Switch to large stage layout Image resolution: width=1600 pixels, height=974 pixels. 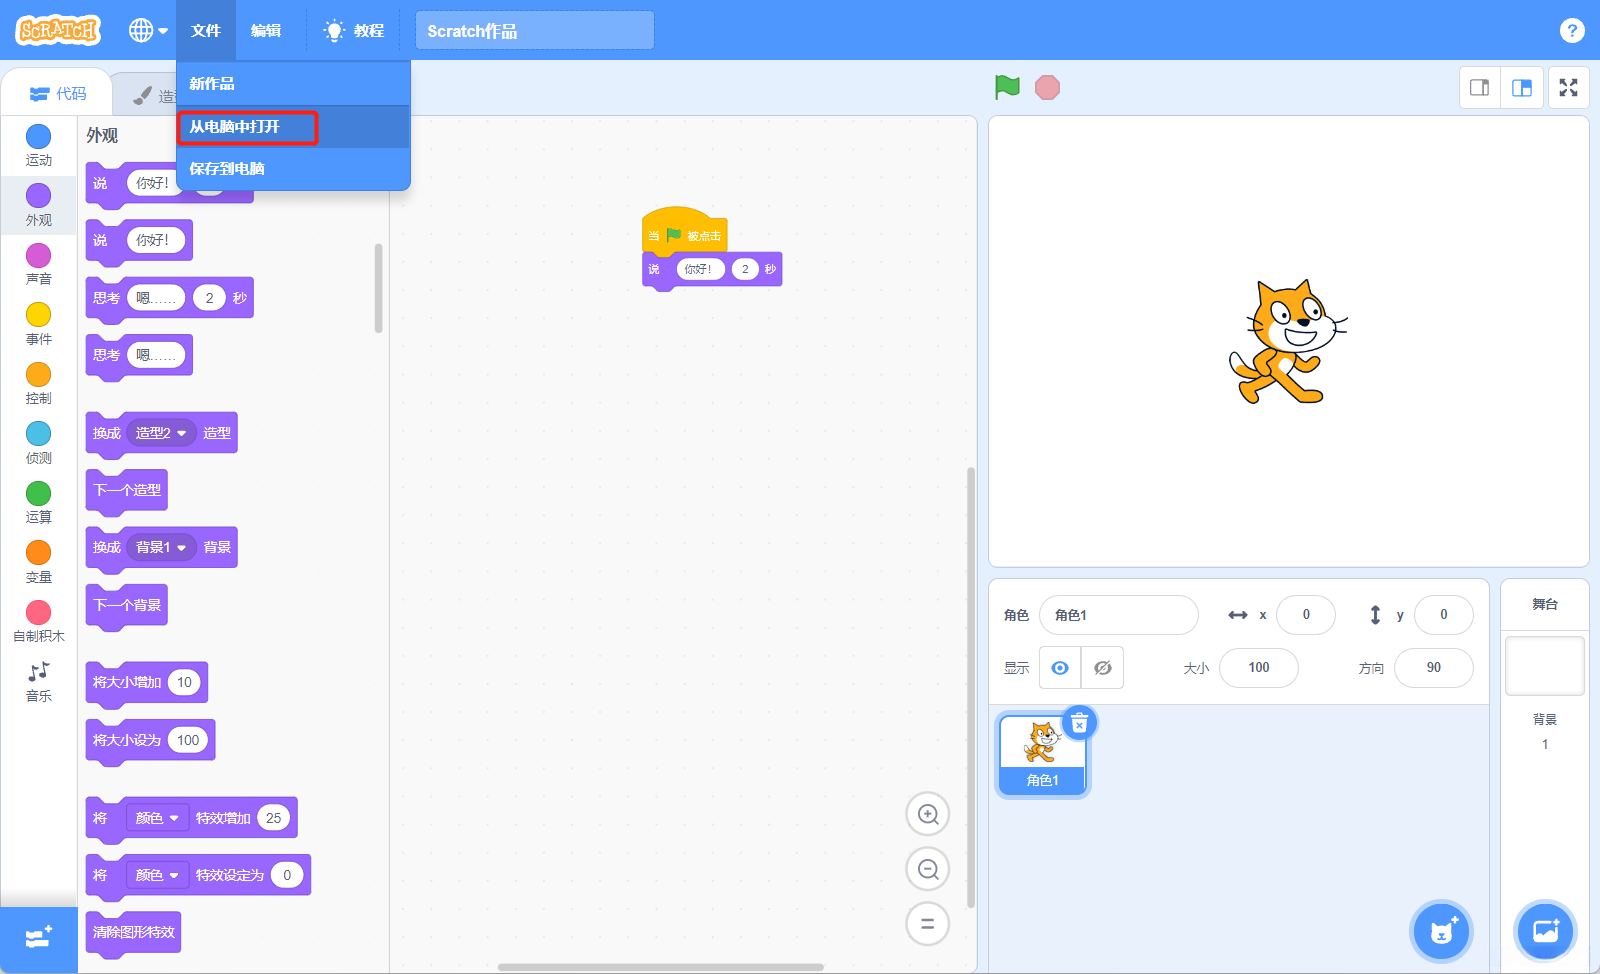[1522, 88]
